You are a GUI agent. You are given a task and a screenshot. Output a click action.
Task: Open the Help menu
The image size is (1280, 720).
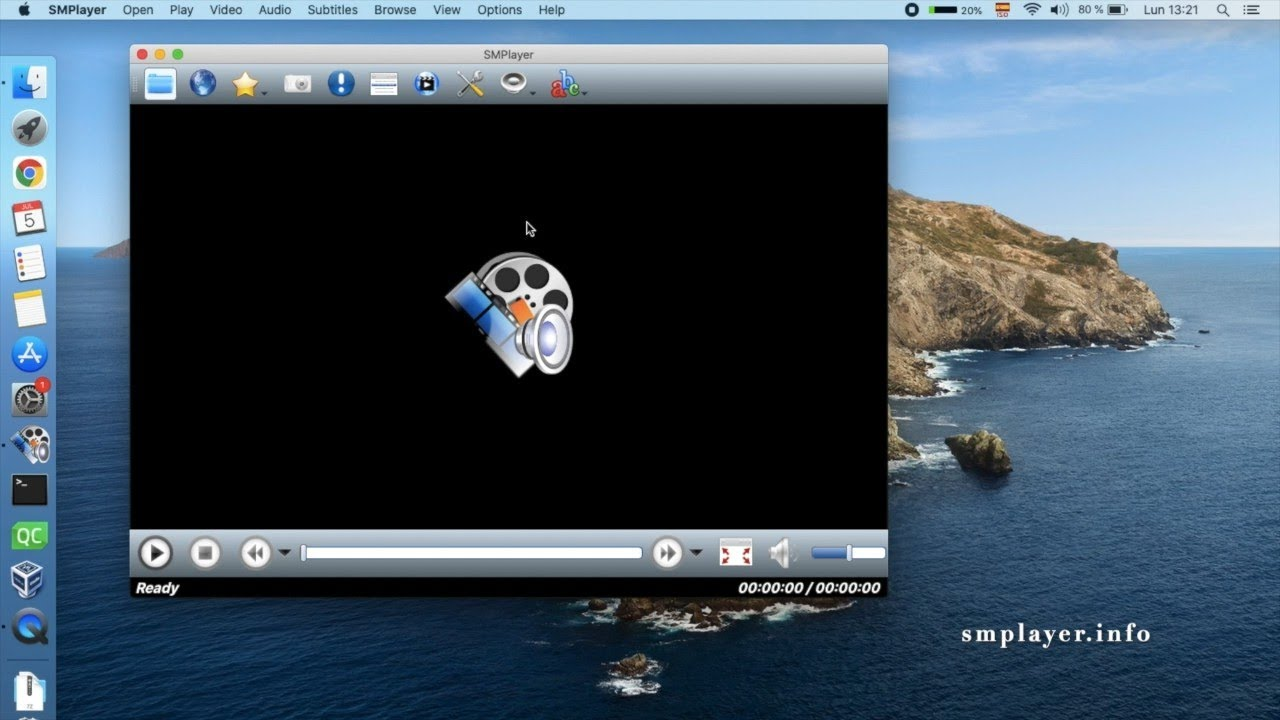coord(551,10)
